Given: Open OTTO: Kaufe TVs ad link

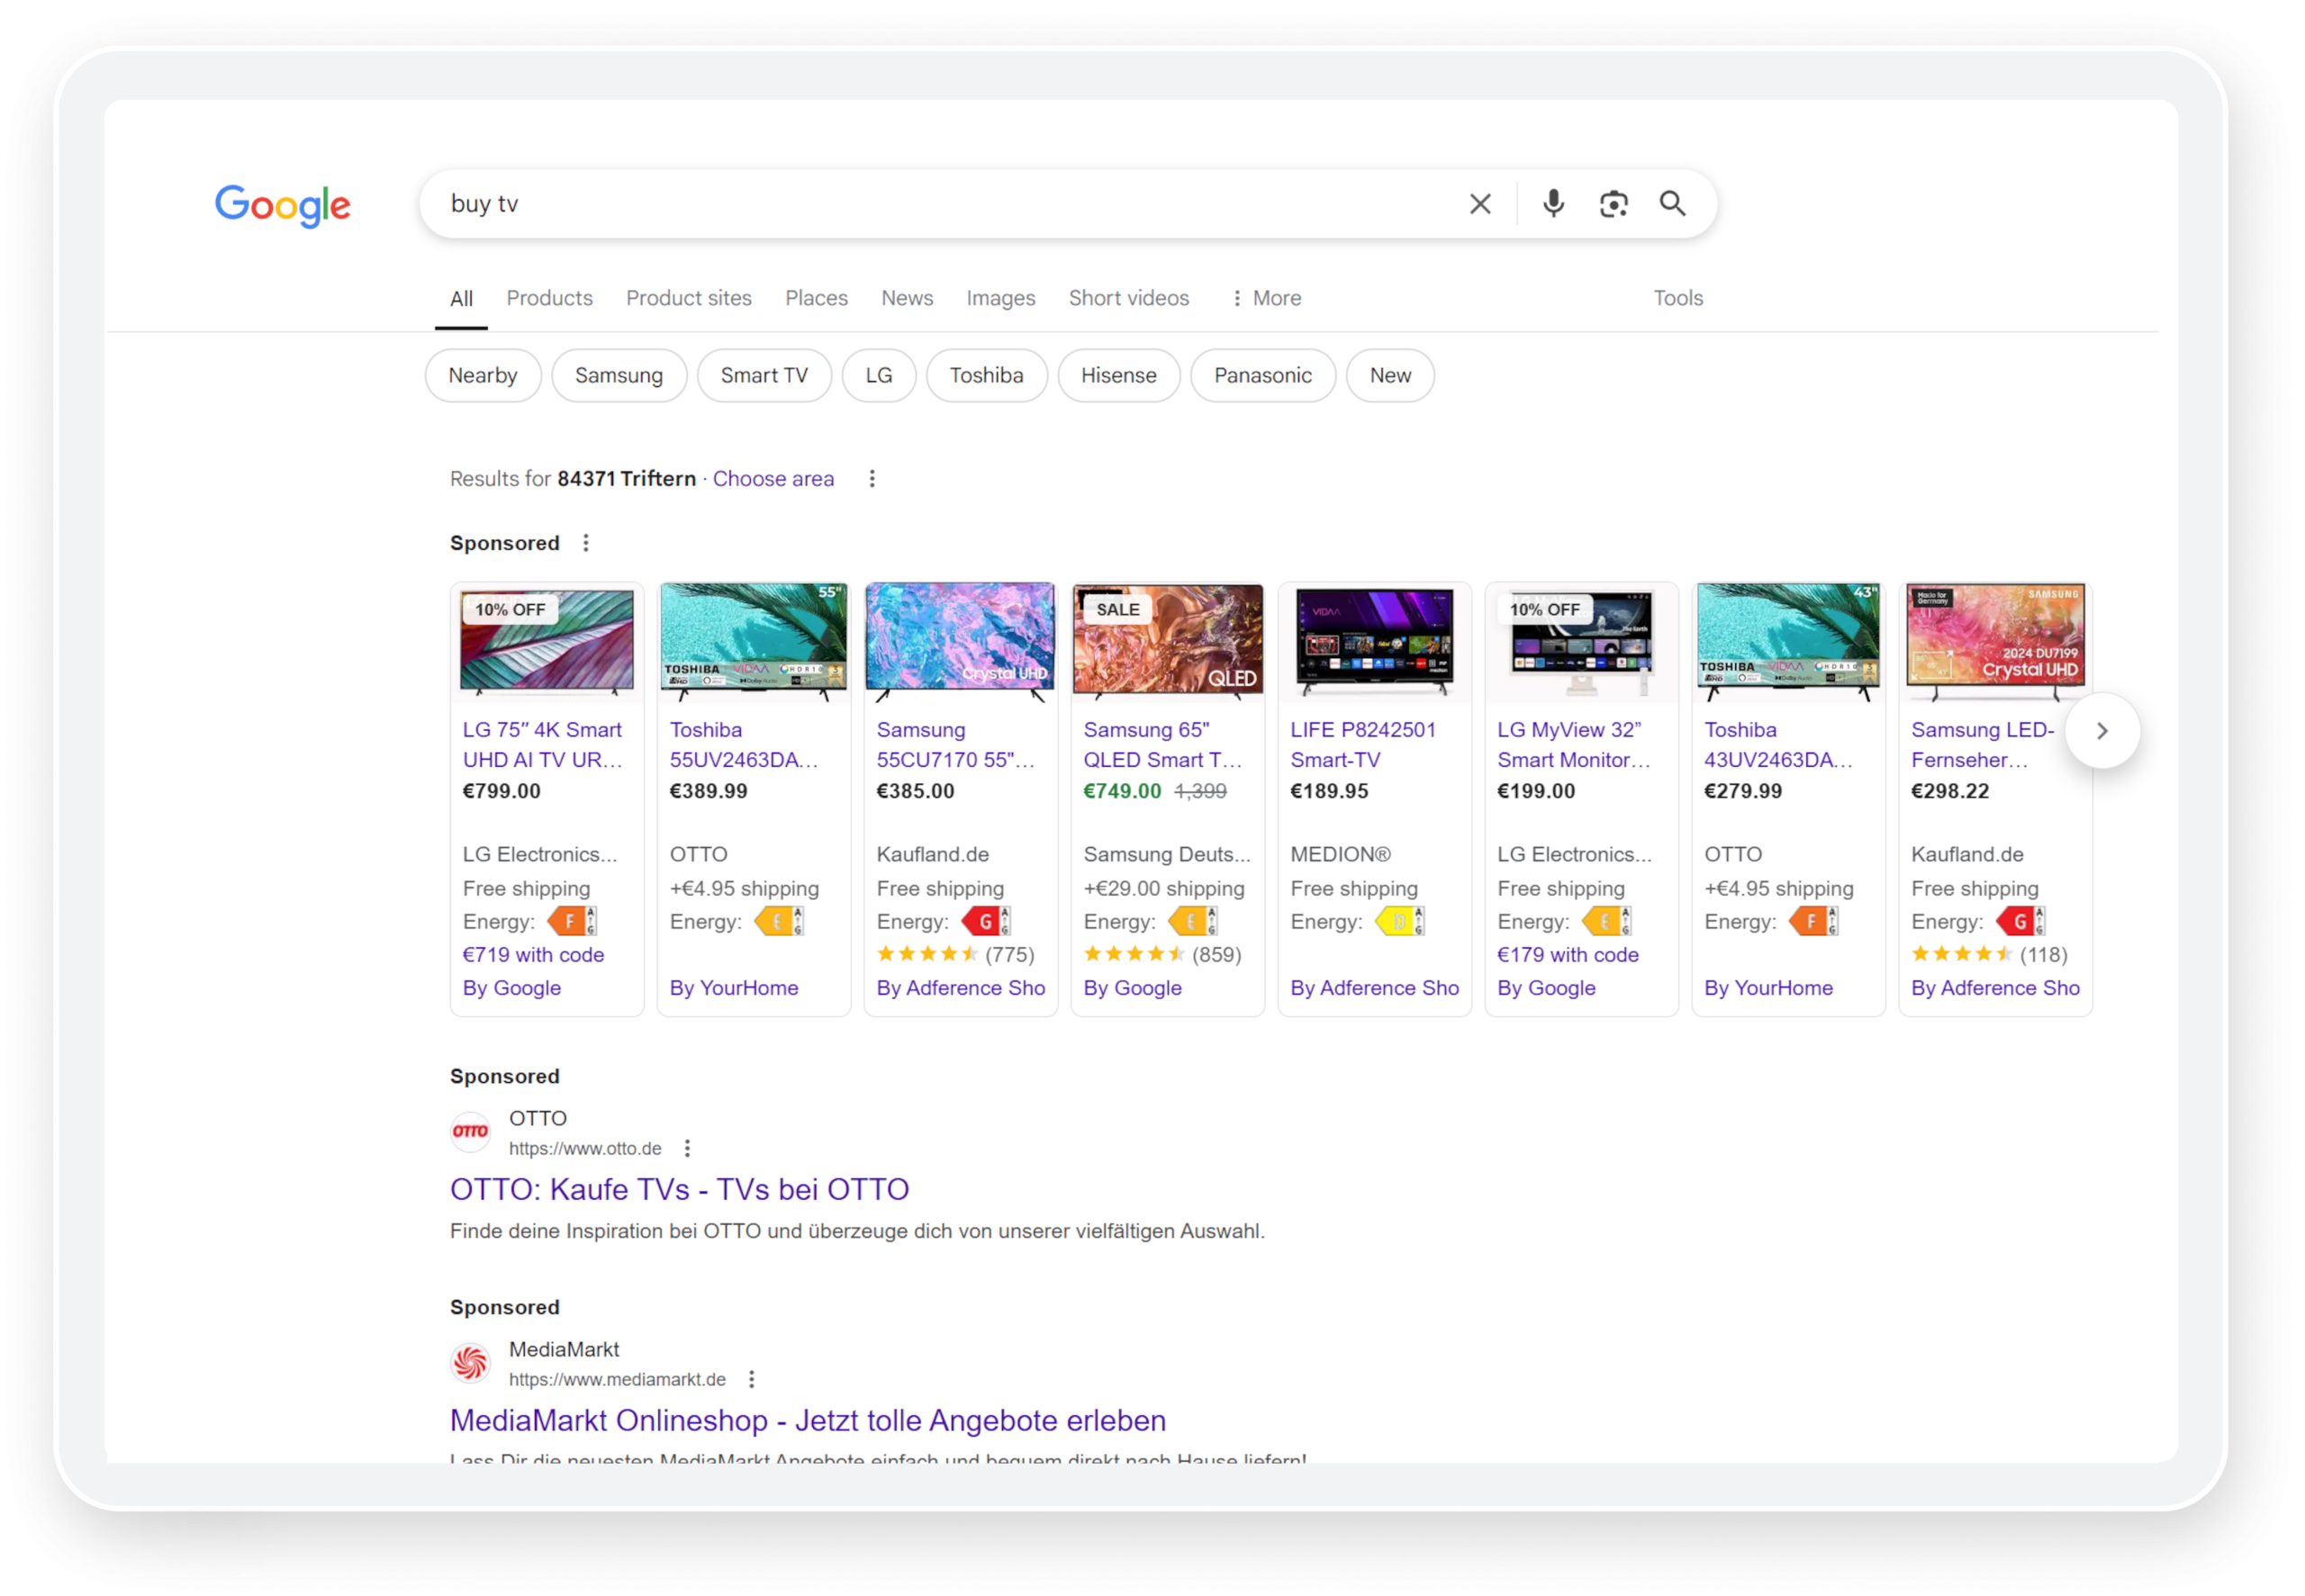Looking at the screenshot, I should [679, 1189].
